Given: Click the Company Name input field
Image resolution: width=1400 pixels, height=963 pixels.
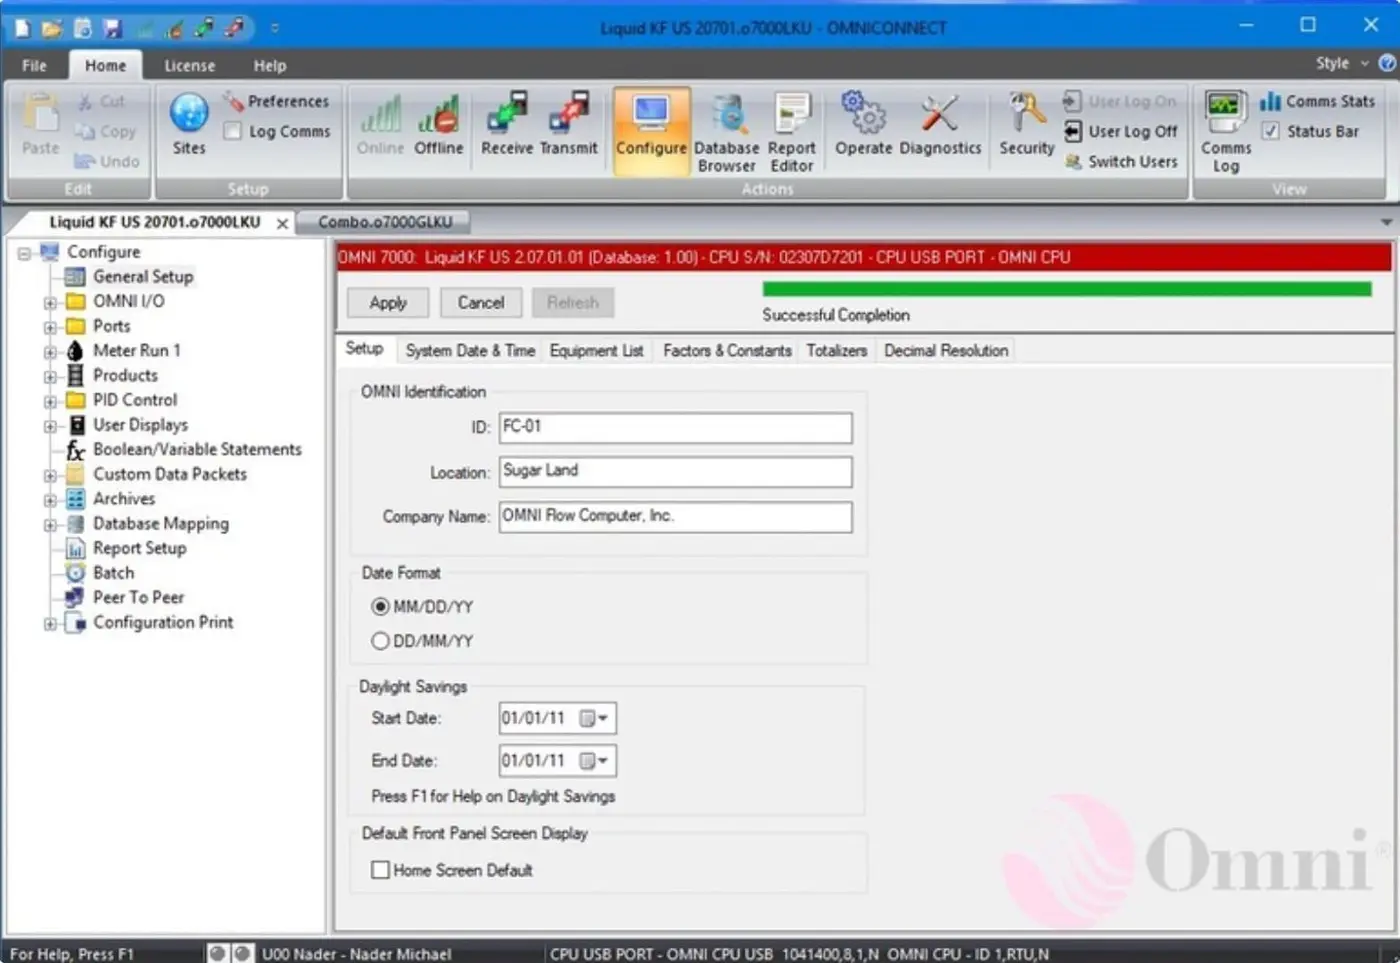Looking at the screenshot, I should (x=676, y=517).
